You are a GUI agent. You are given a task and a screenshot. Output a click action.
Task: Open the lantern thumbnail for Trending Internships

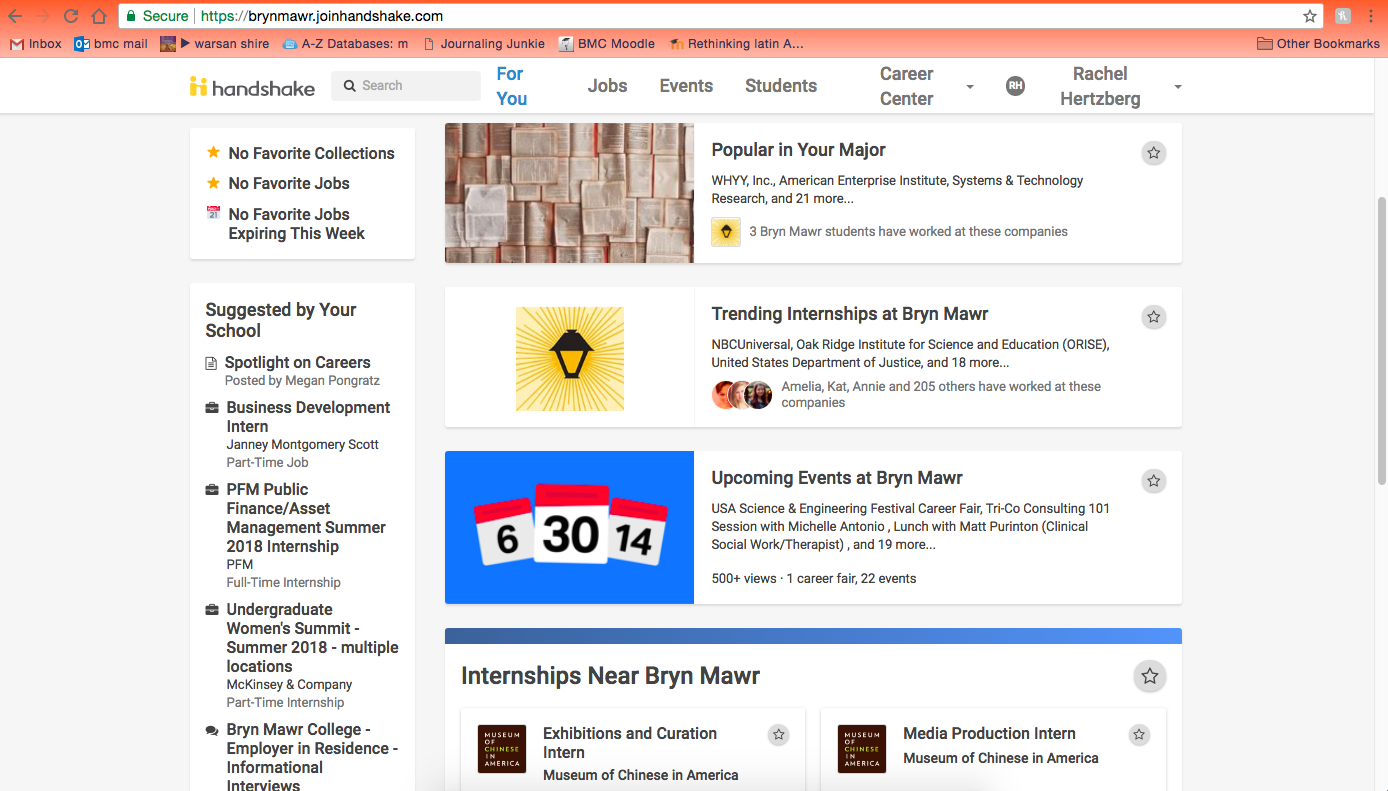pyautogui.click(x=569, y=358)
